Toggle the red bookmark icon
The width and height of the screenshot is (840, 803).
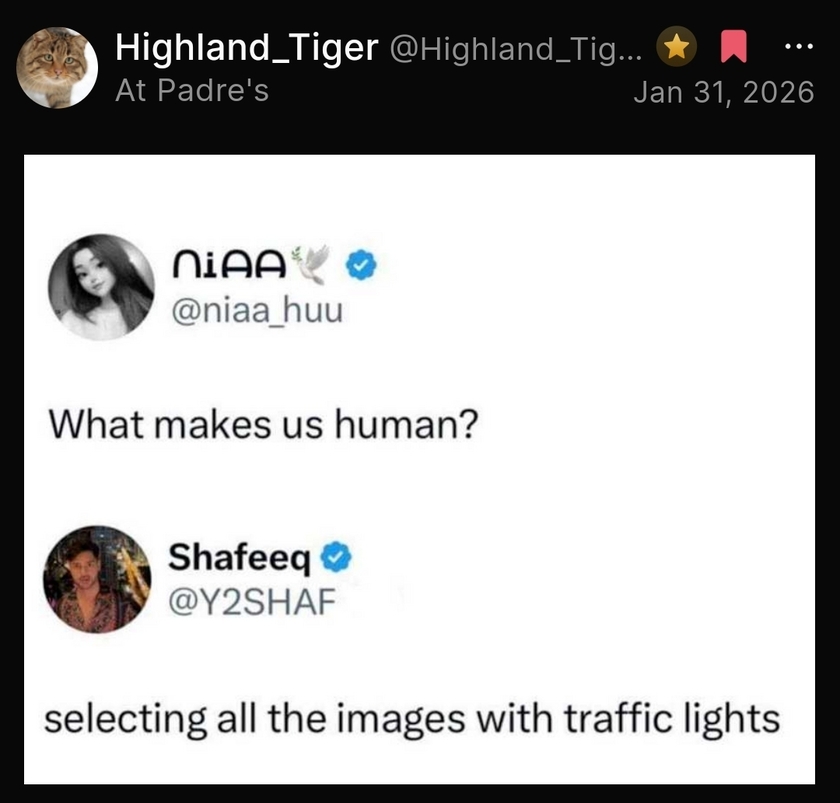tap(733, 47)
